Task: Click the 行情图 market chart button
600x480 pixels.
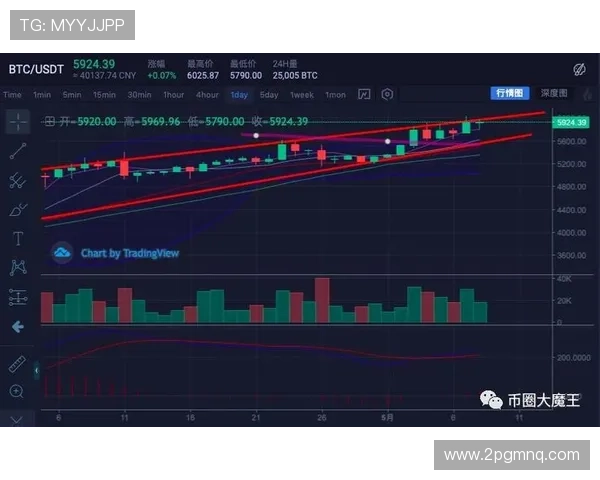Action: point(510,93)
